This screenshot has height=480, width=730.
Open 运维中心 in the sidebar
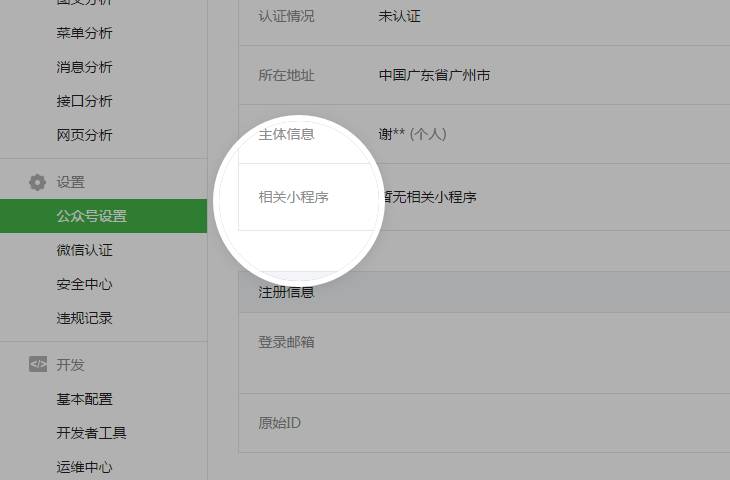(x=84, y=467)
